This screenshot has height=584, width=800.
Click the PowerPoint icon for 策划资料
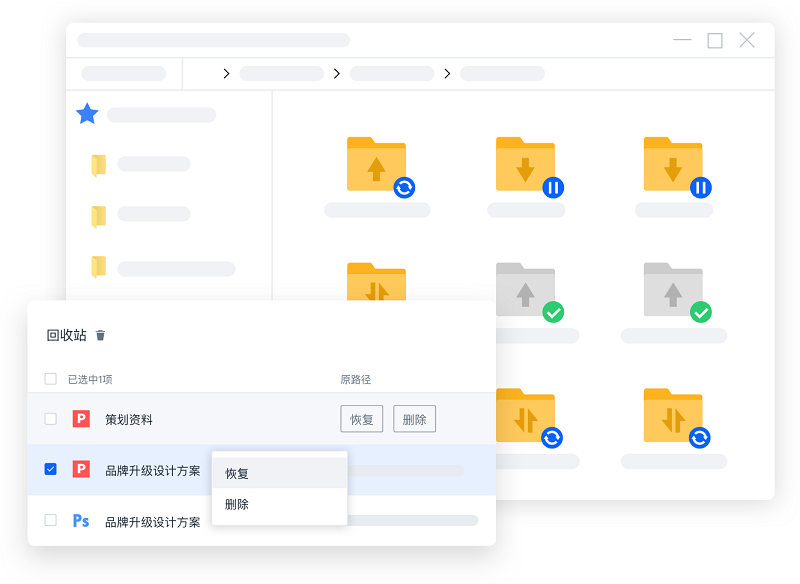tap(80, 419)
